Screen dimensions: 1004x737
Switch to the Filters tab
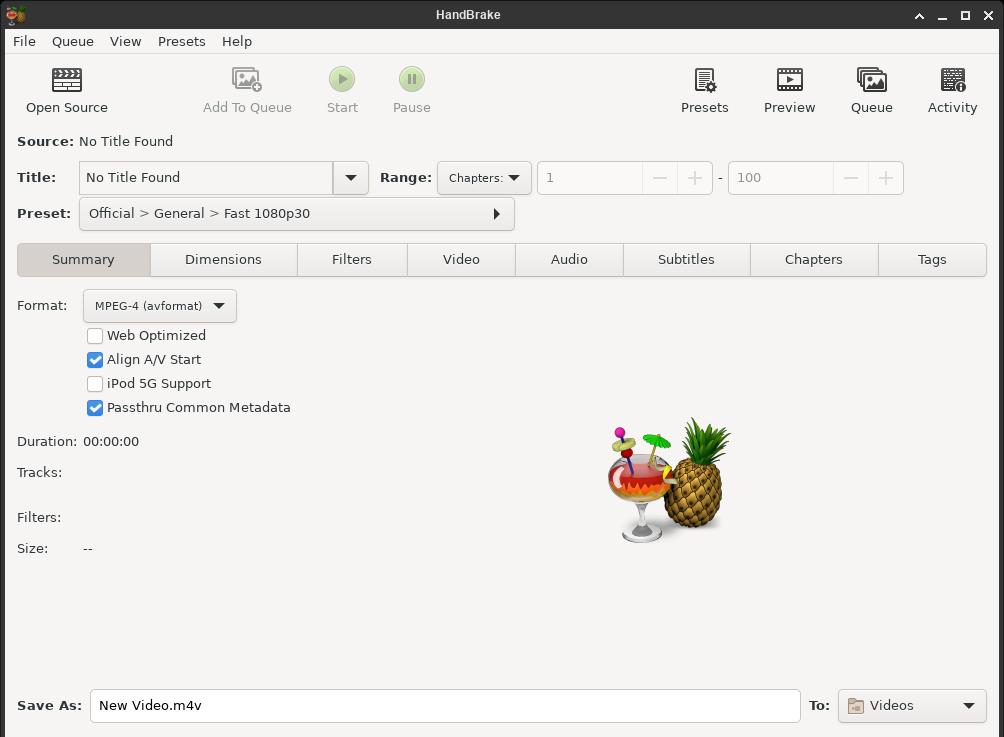click(x=352, y=259)
